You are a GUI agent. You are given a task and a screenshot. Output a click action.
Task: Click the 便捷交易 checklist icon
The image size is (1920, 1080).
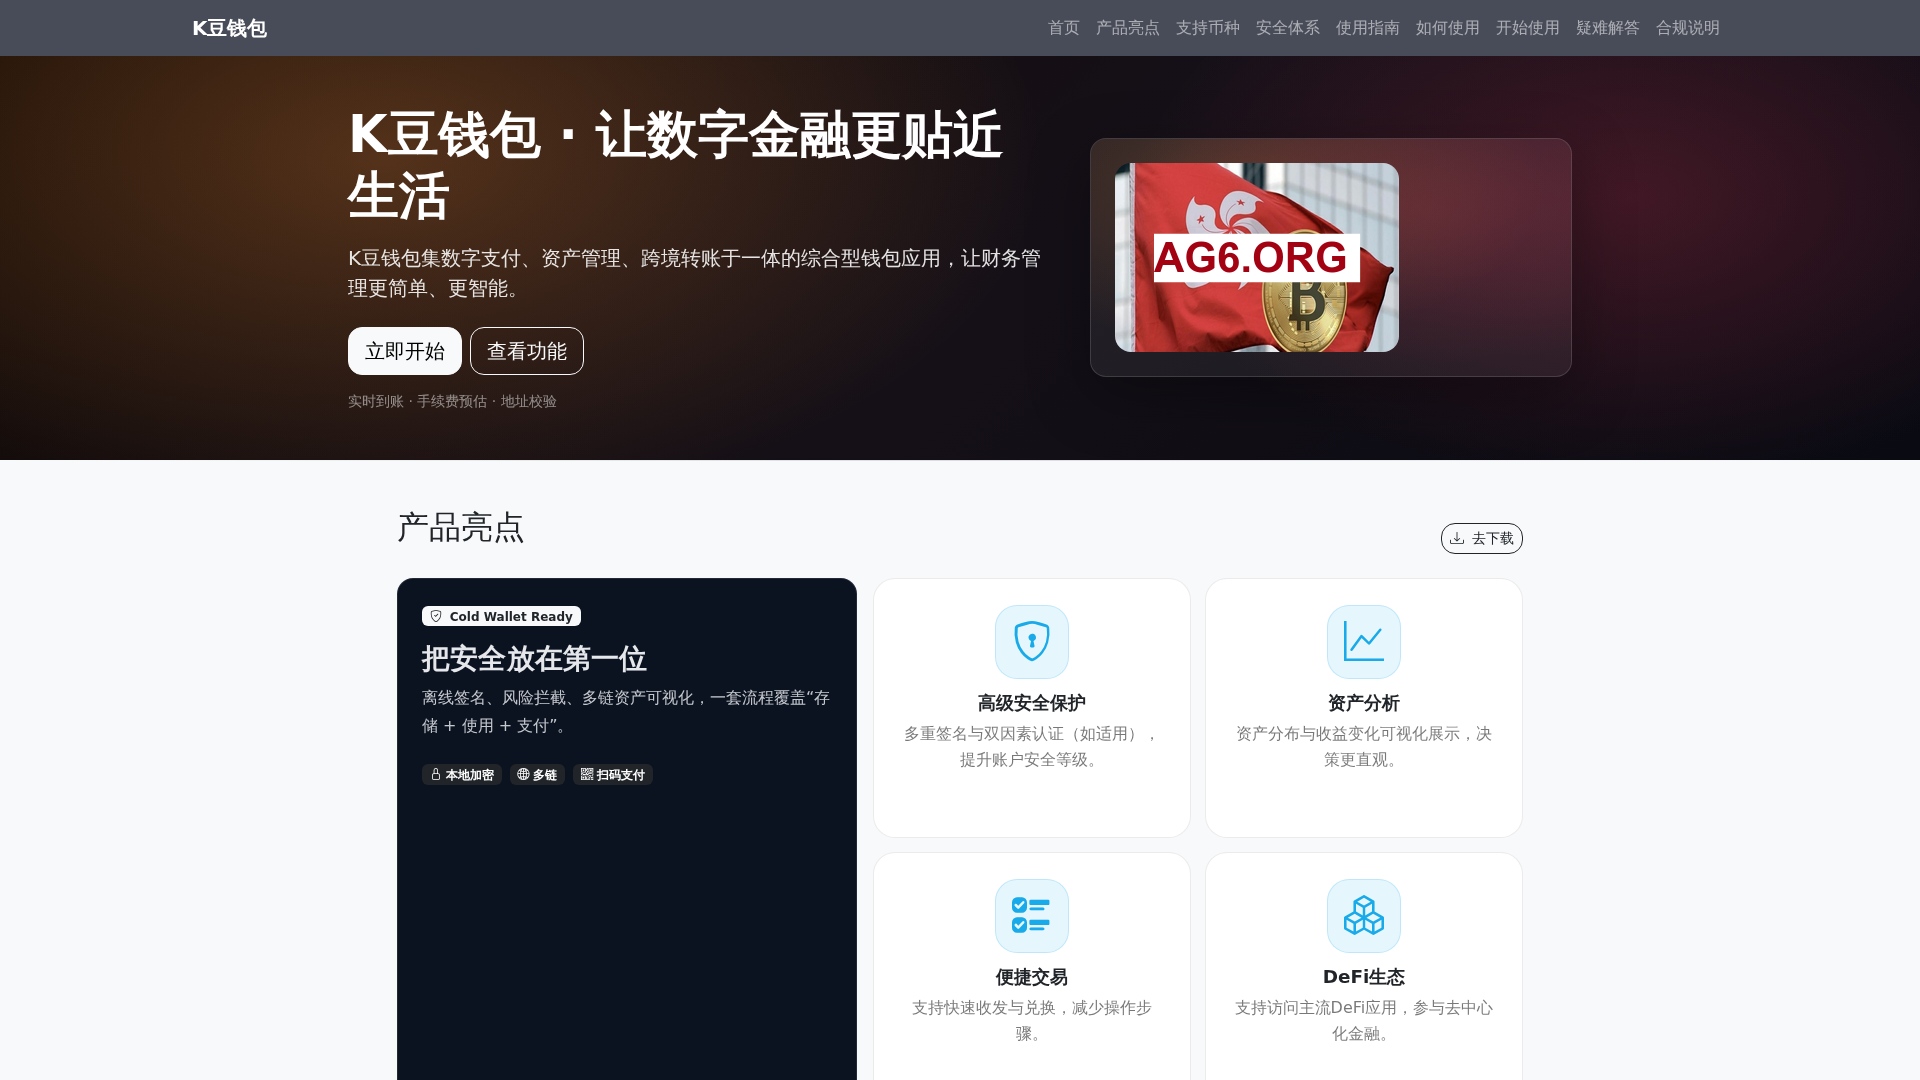coord(1032,916)
